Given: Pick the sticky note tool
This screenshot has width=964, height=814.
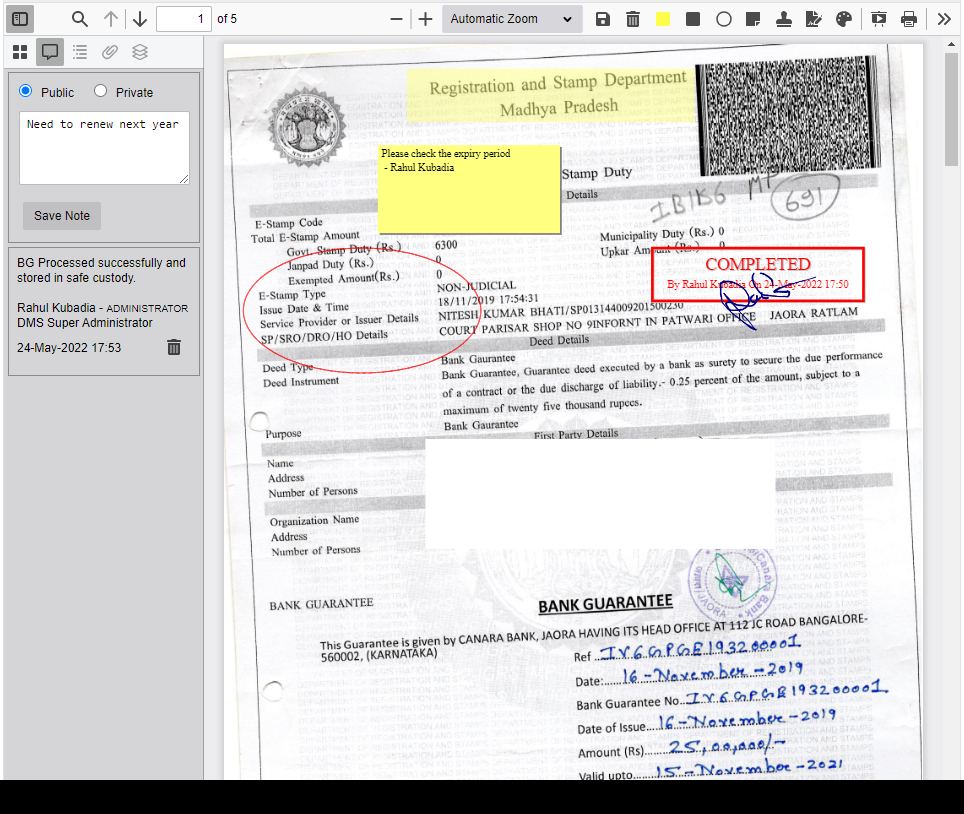Looking at the screenshot, I should (x=753, y=18).
